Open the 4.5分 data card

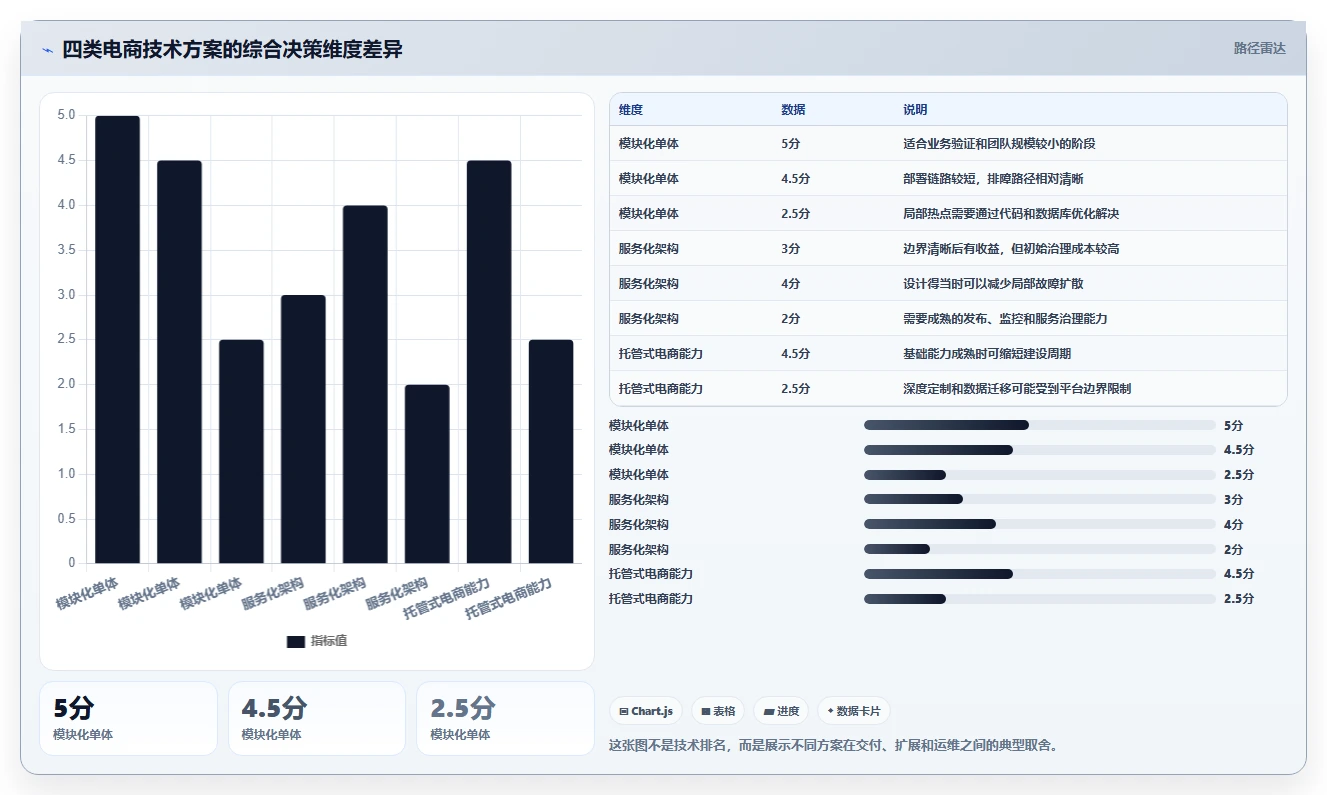[x=317, y=718]
